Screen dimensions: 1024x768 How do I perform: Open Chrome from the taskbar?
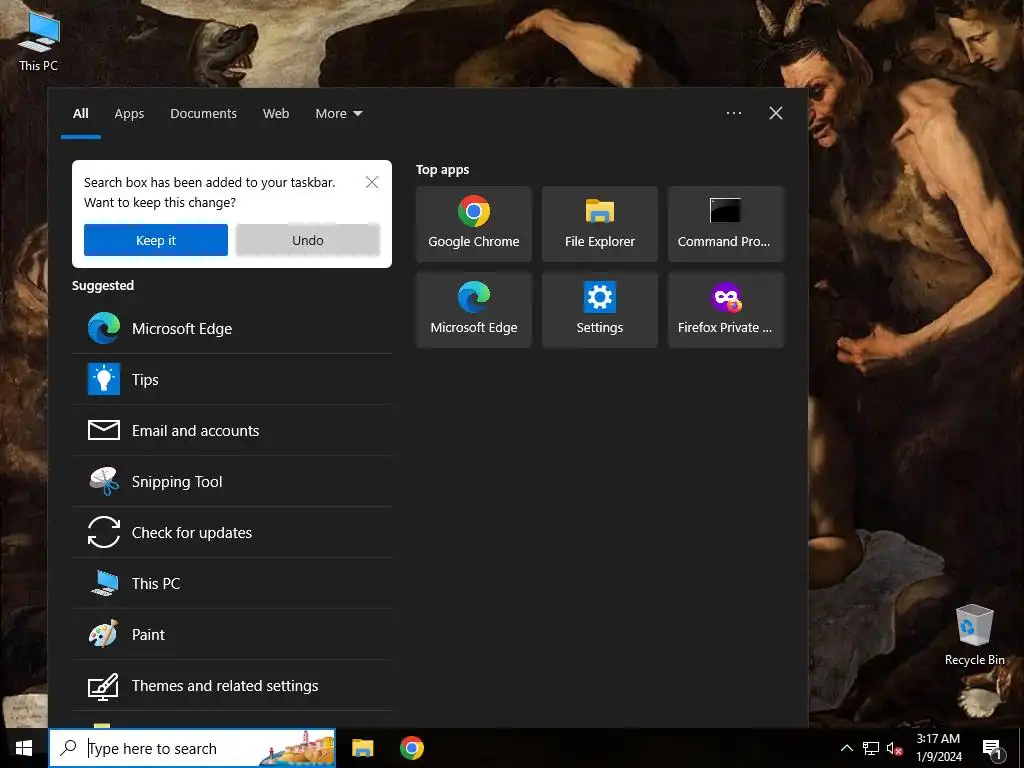(411, 748)
